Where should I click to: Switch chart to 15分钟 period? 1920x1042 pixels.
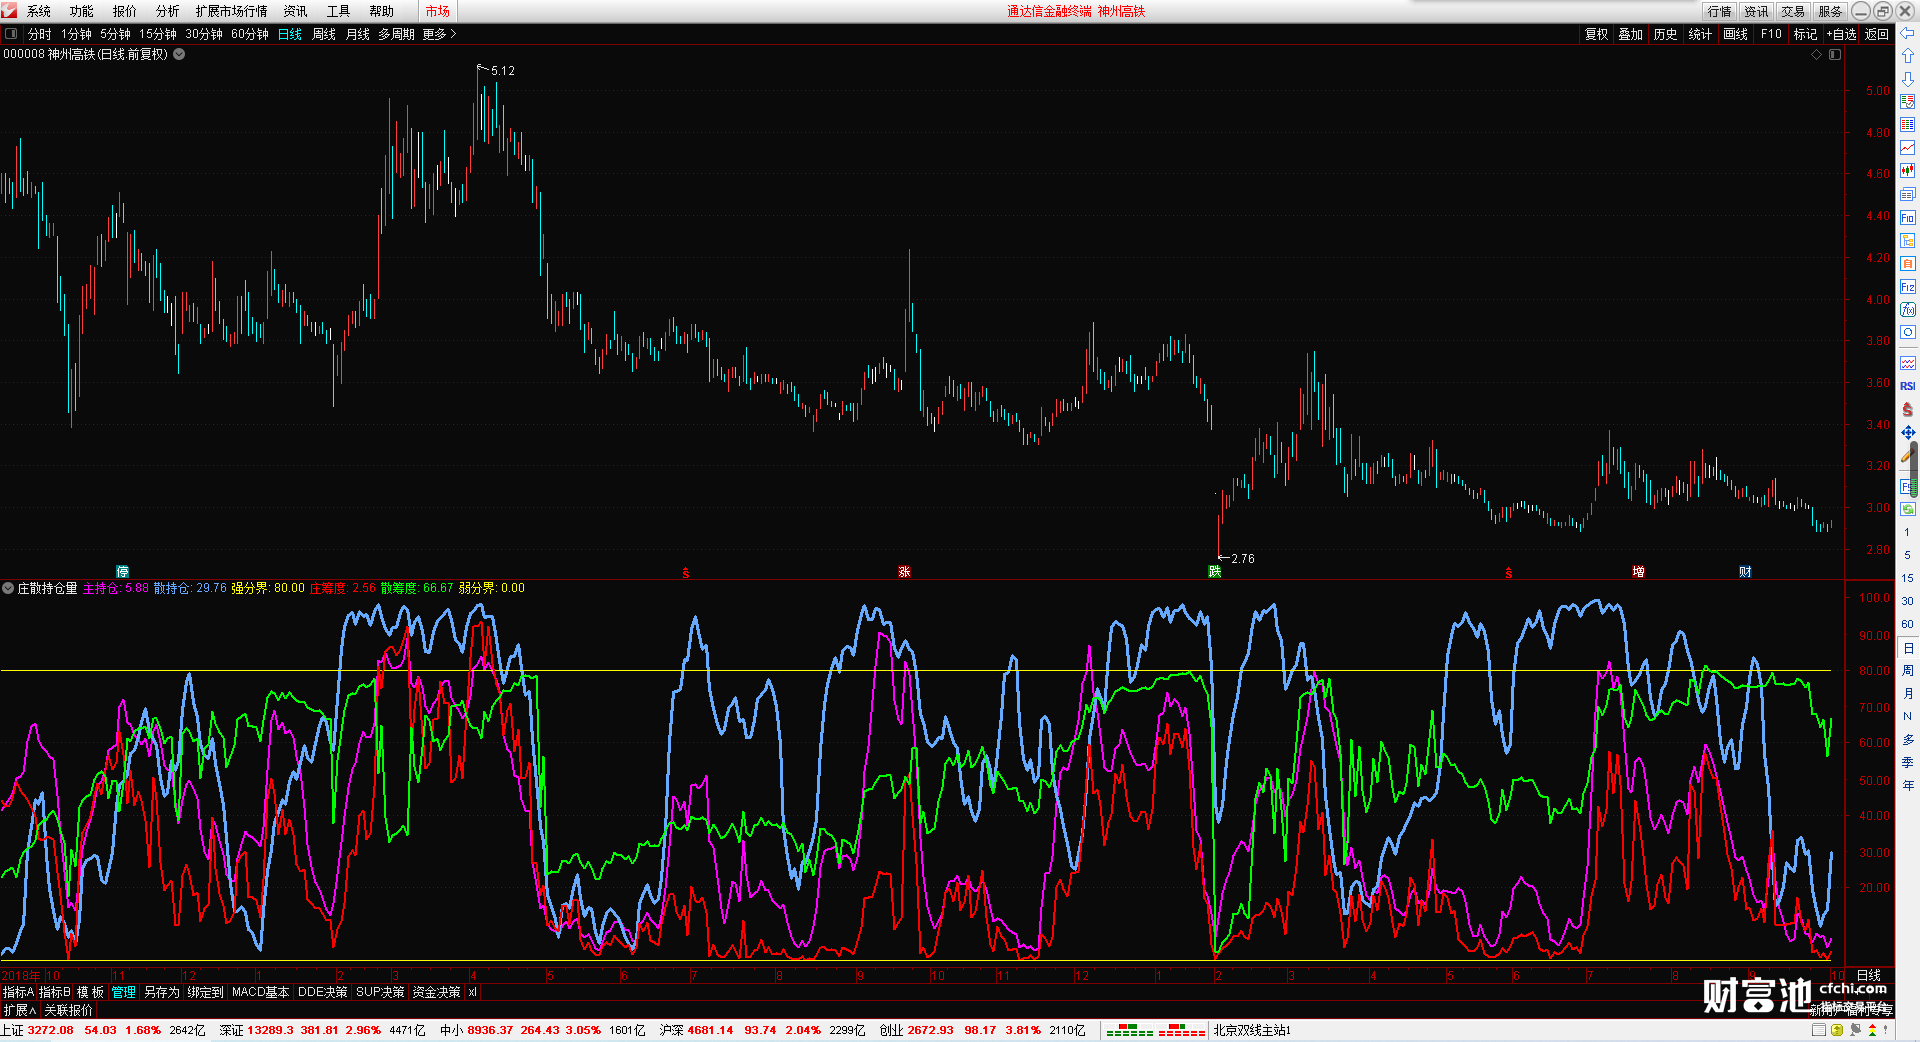click(158, 34)
